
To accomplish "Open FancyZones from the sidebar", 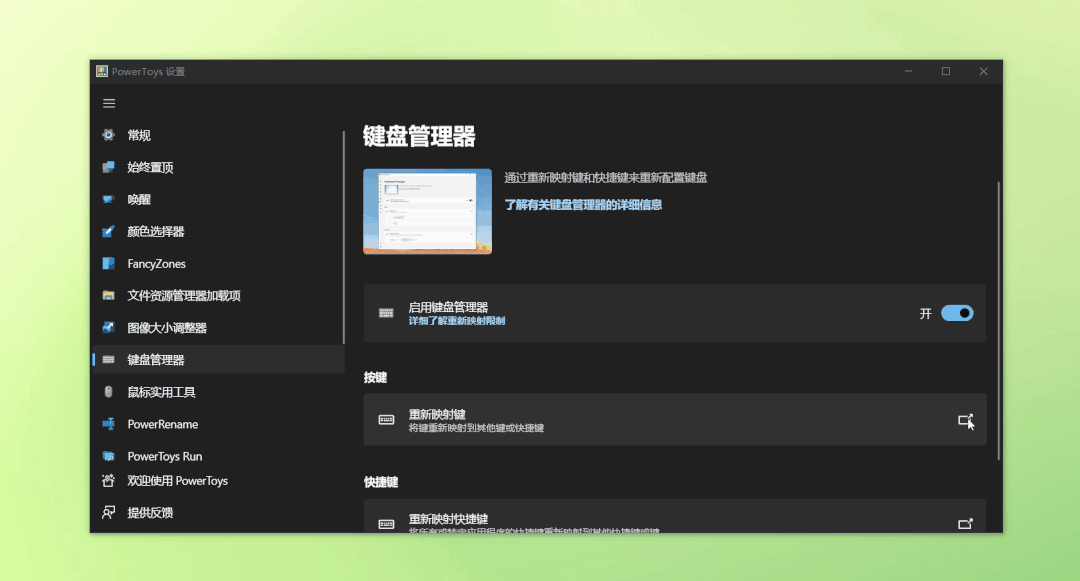I will tap(108, 263).
